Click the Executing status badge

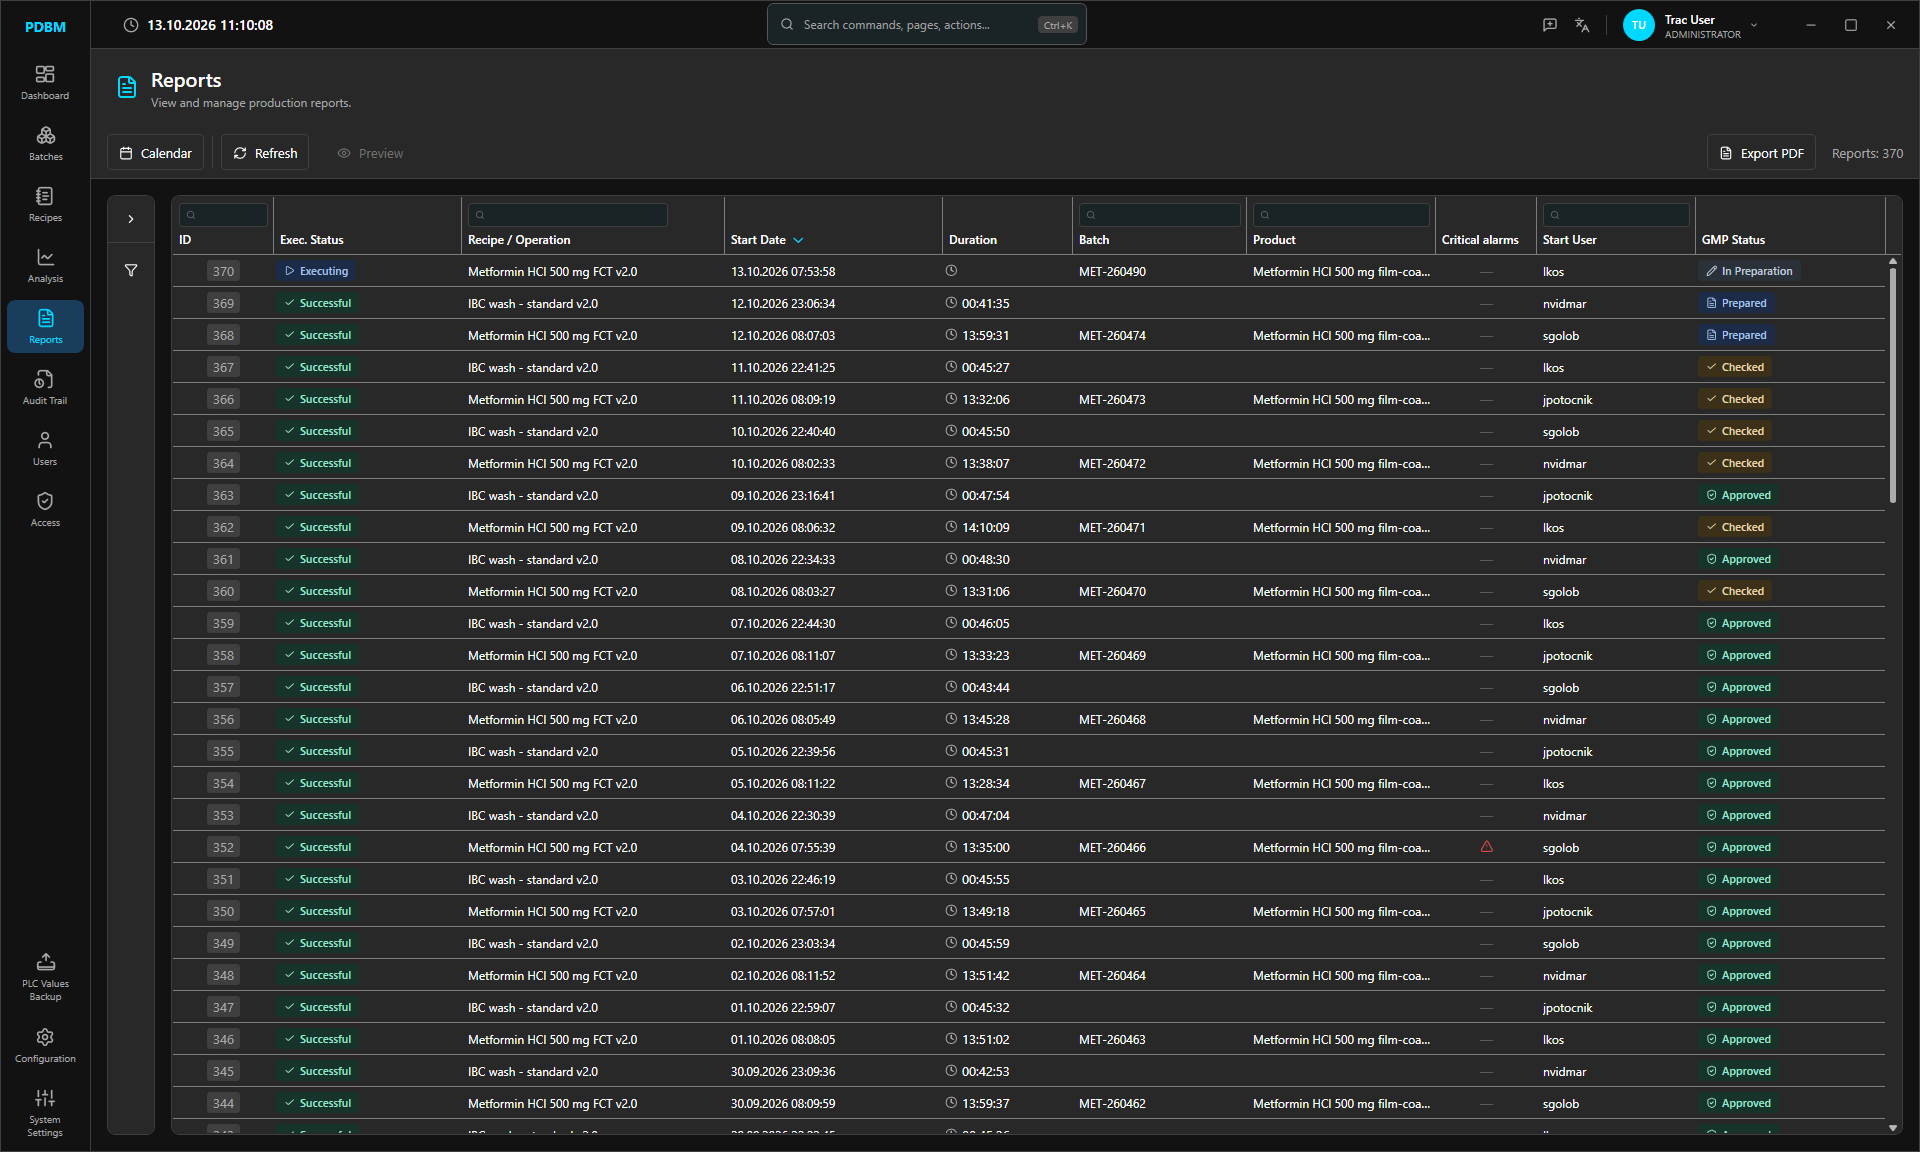[x=317, y=271]
